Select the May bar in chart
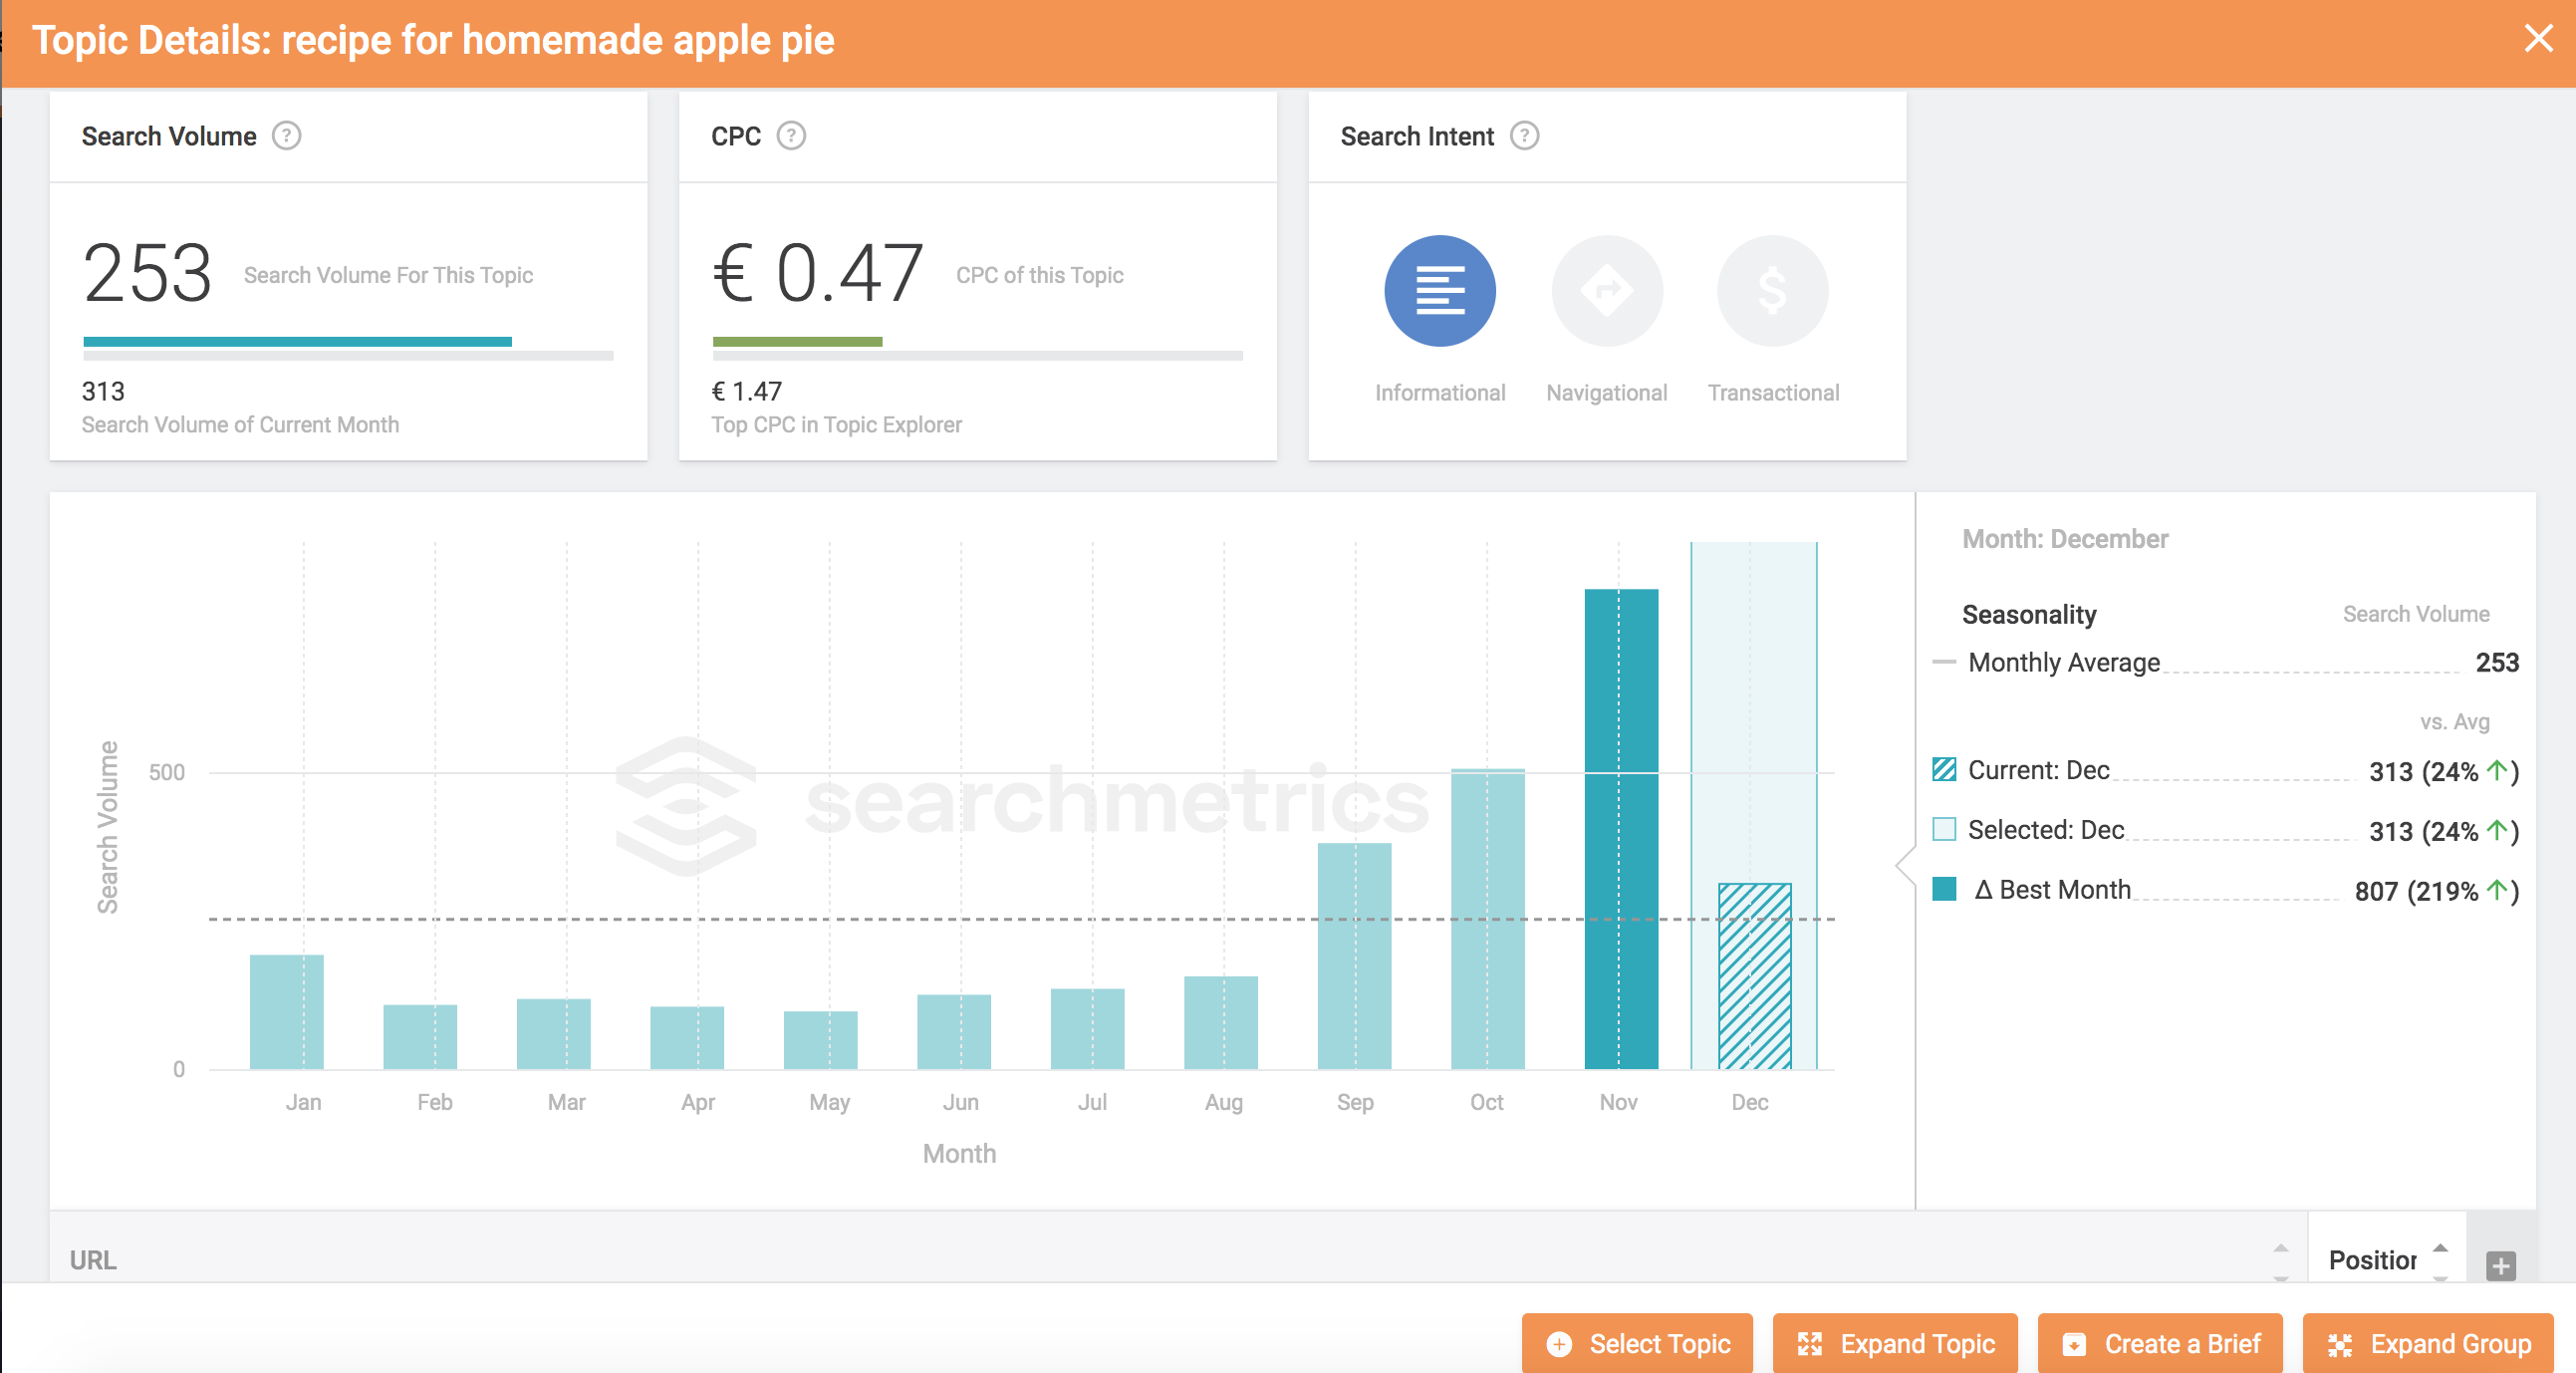The width and height of the screenshot is (2576, 1373). (x=821, y=1040)
